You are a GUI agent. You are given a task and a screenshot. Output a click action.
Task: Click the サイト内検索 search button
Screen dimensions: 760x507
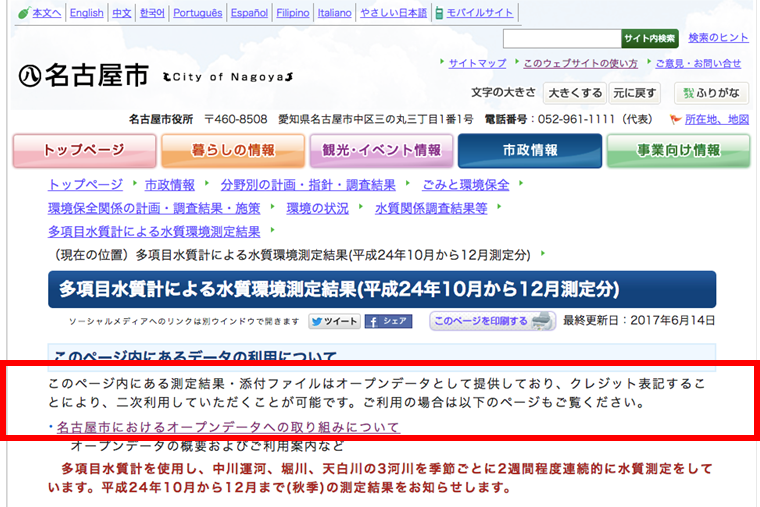pos(649,39)
